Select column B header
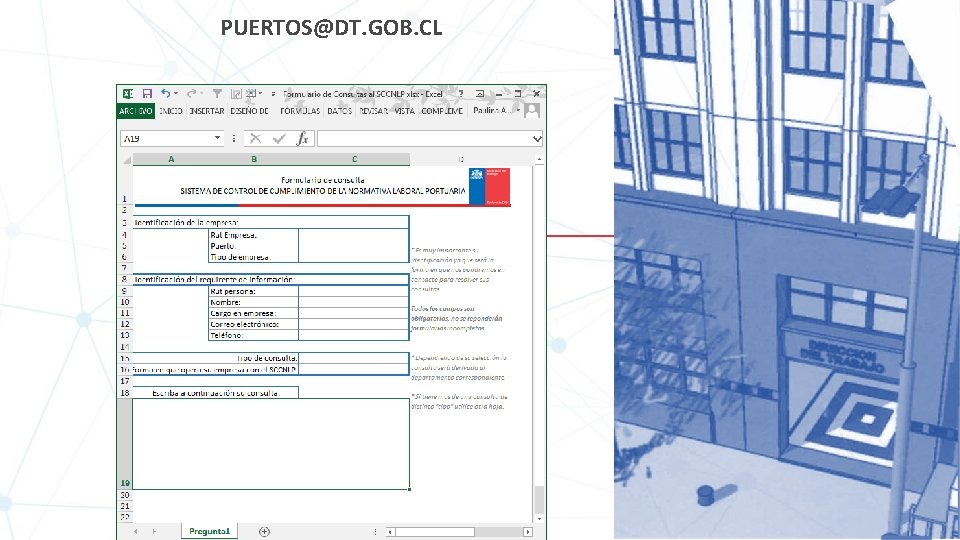 [253, 159]
